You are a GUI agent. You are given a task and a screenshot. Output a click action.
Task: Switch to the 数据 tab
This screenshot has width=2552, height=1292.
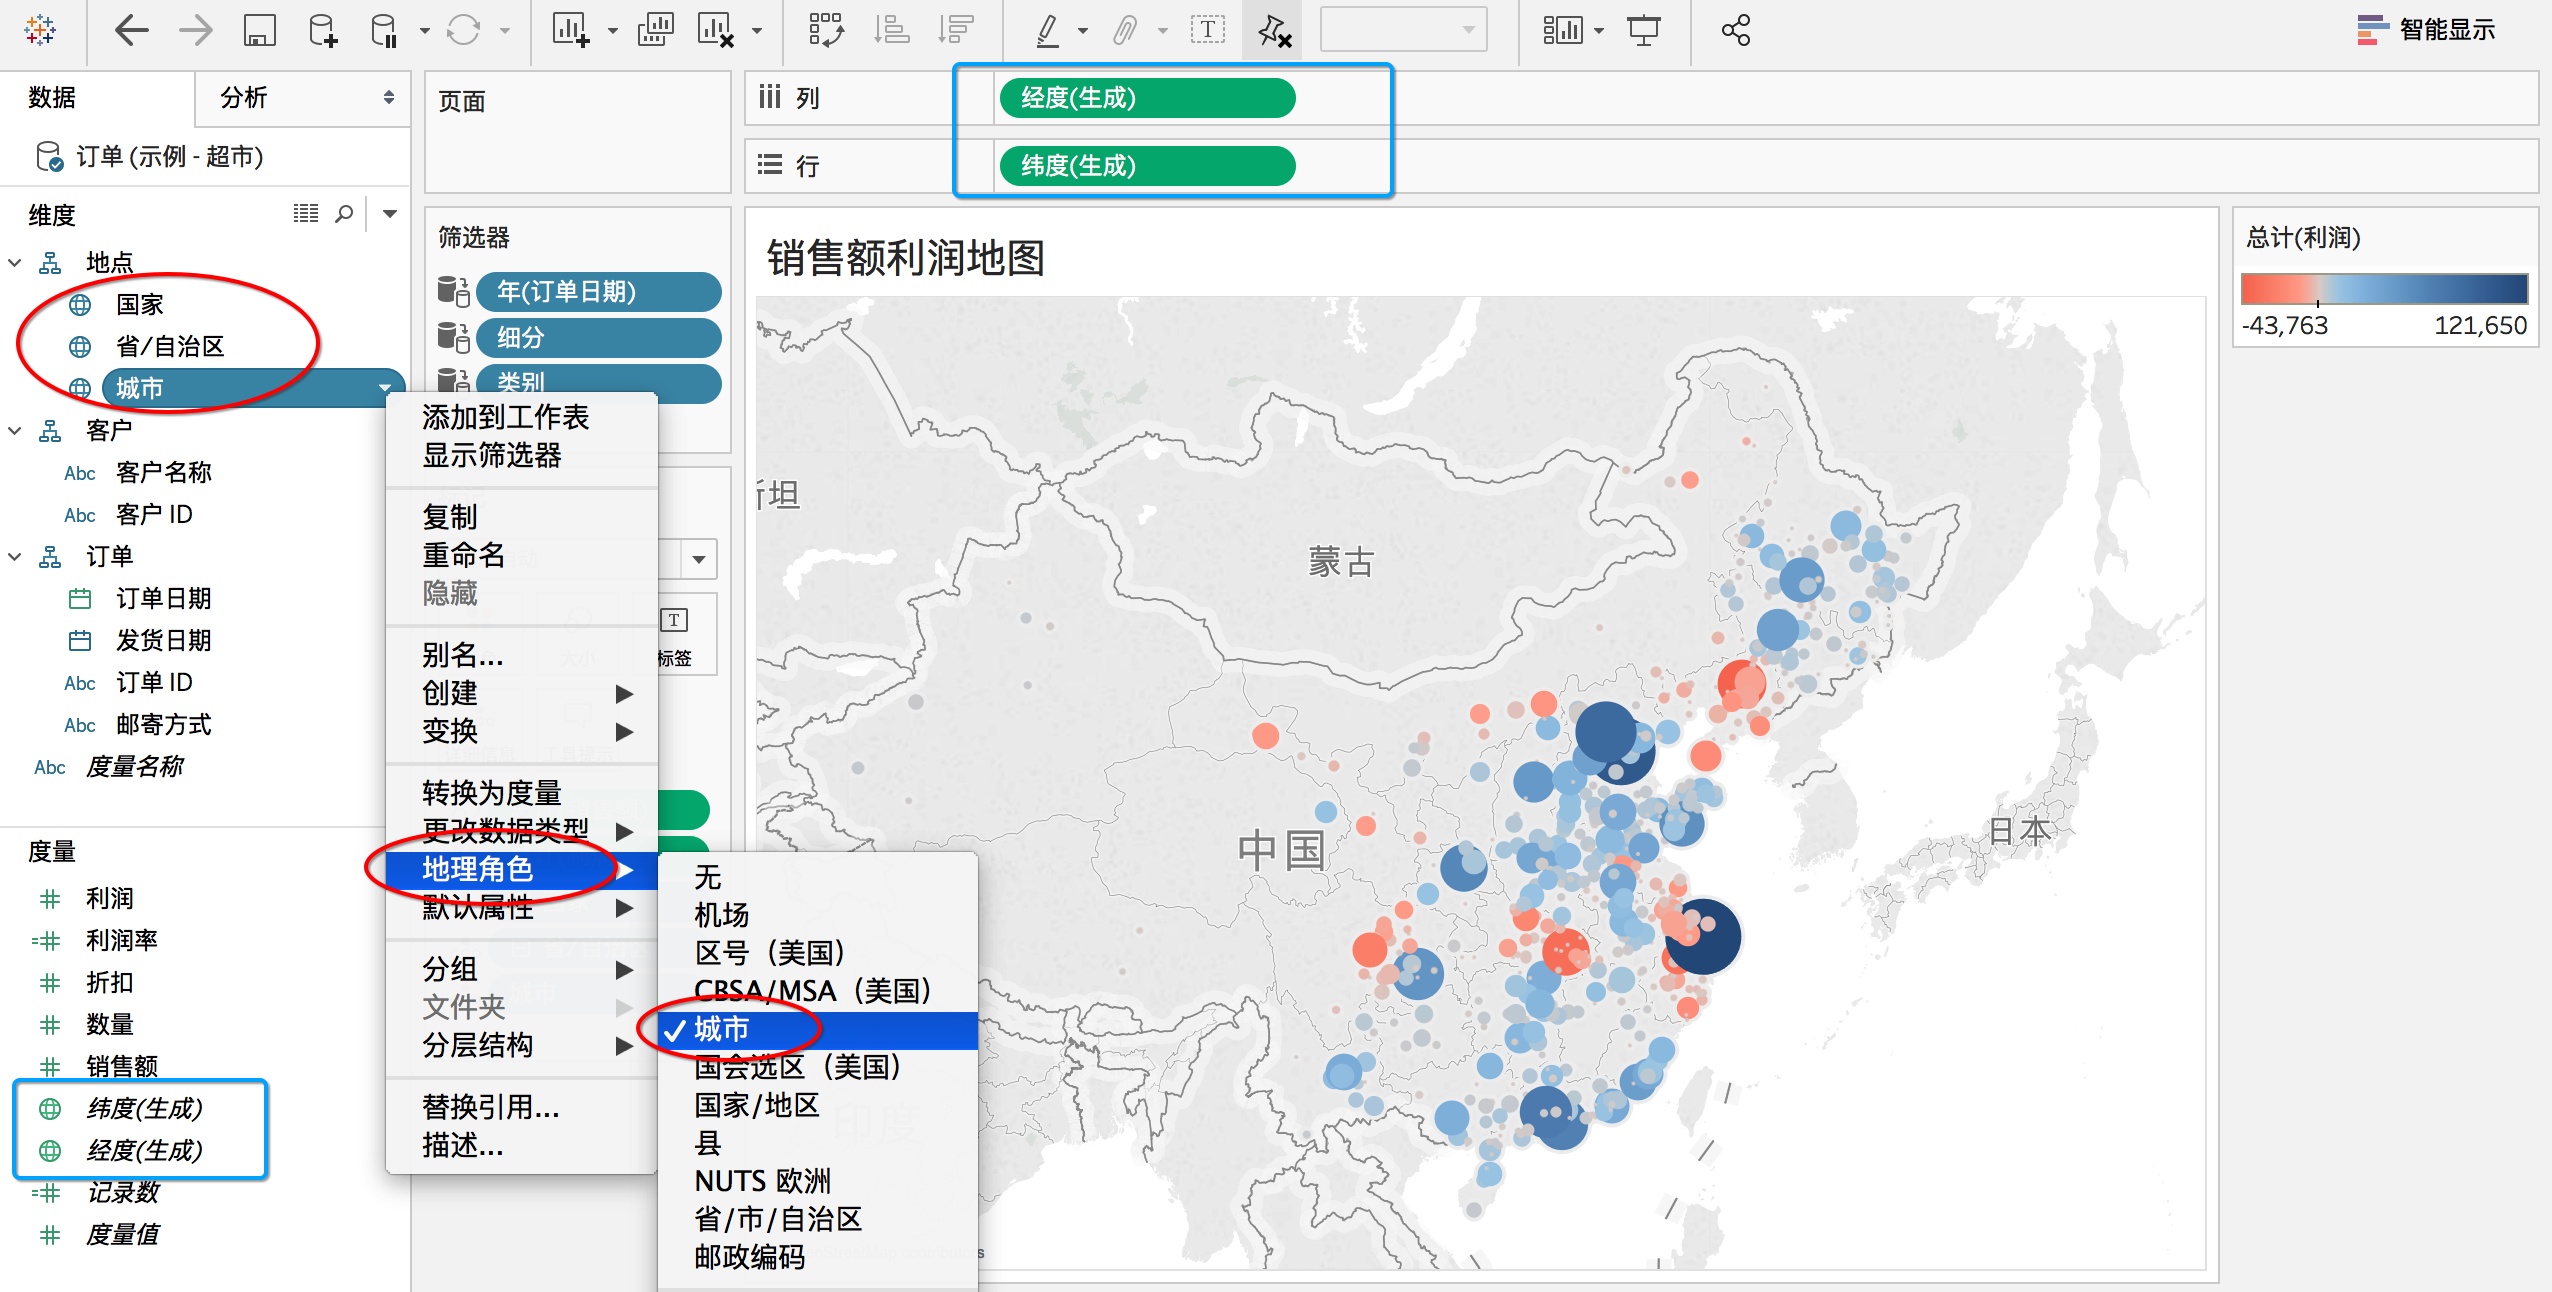(52, 97)
